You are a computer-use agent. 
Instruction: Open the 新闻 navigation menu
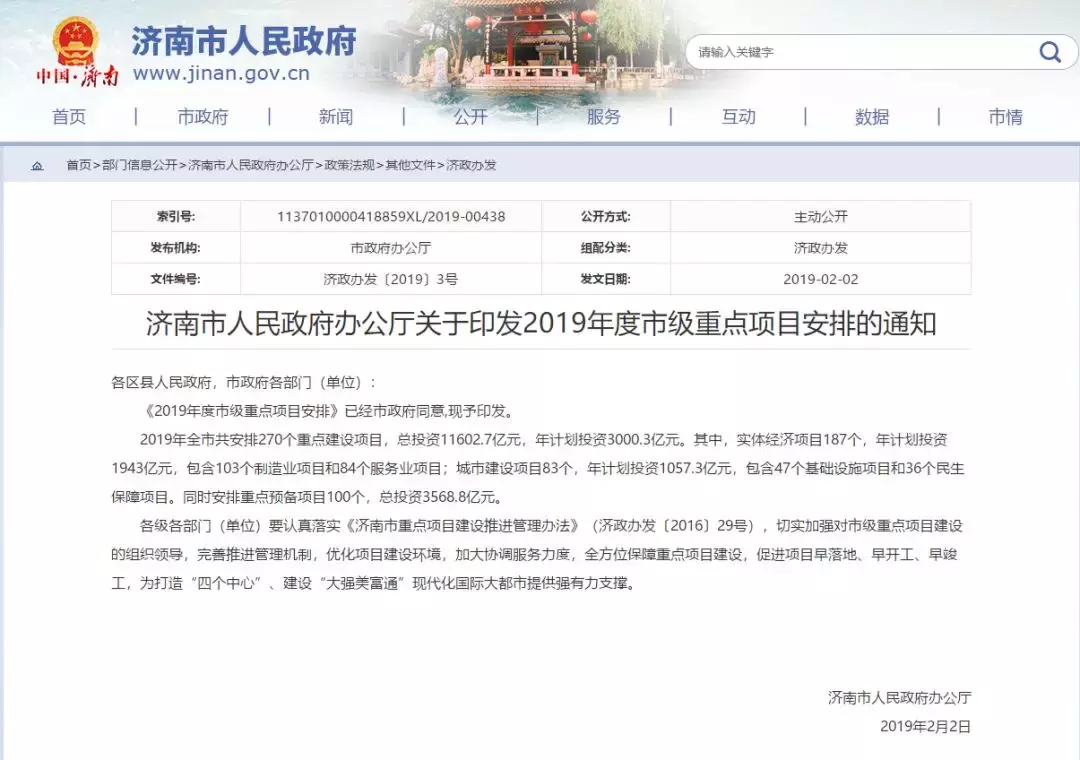tap(336, 117)
